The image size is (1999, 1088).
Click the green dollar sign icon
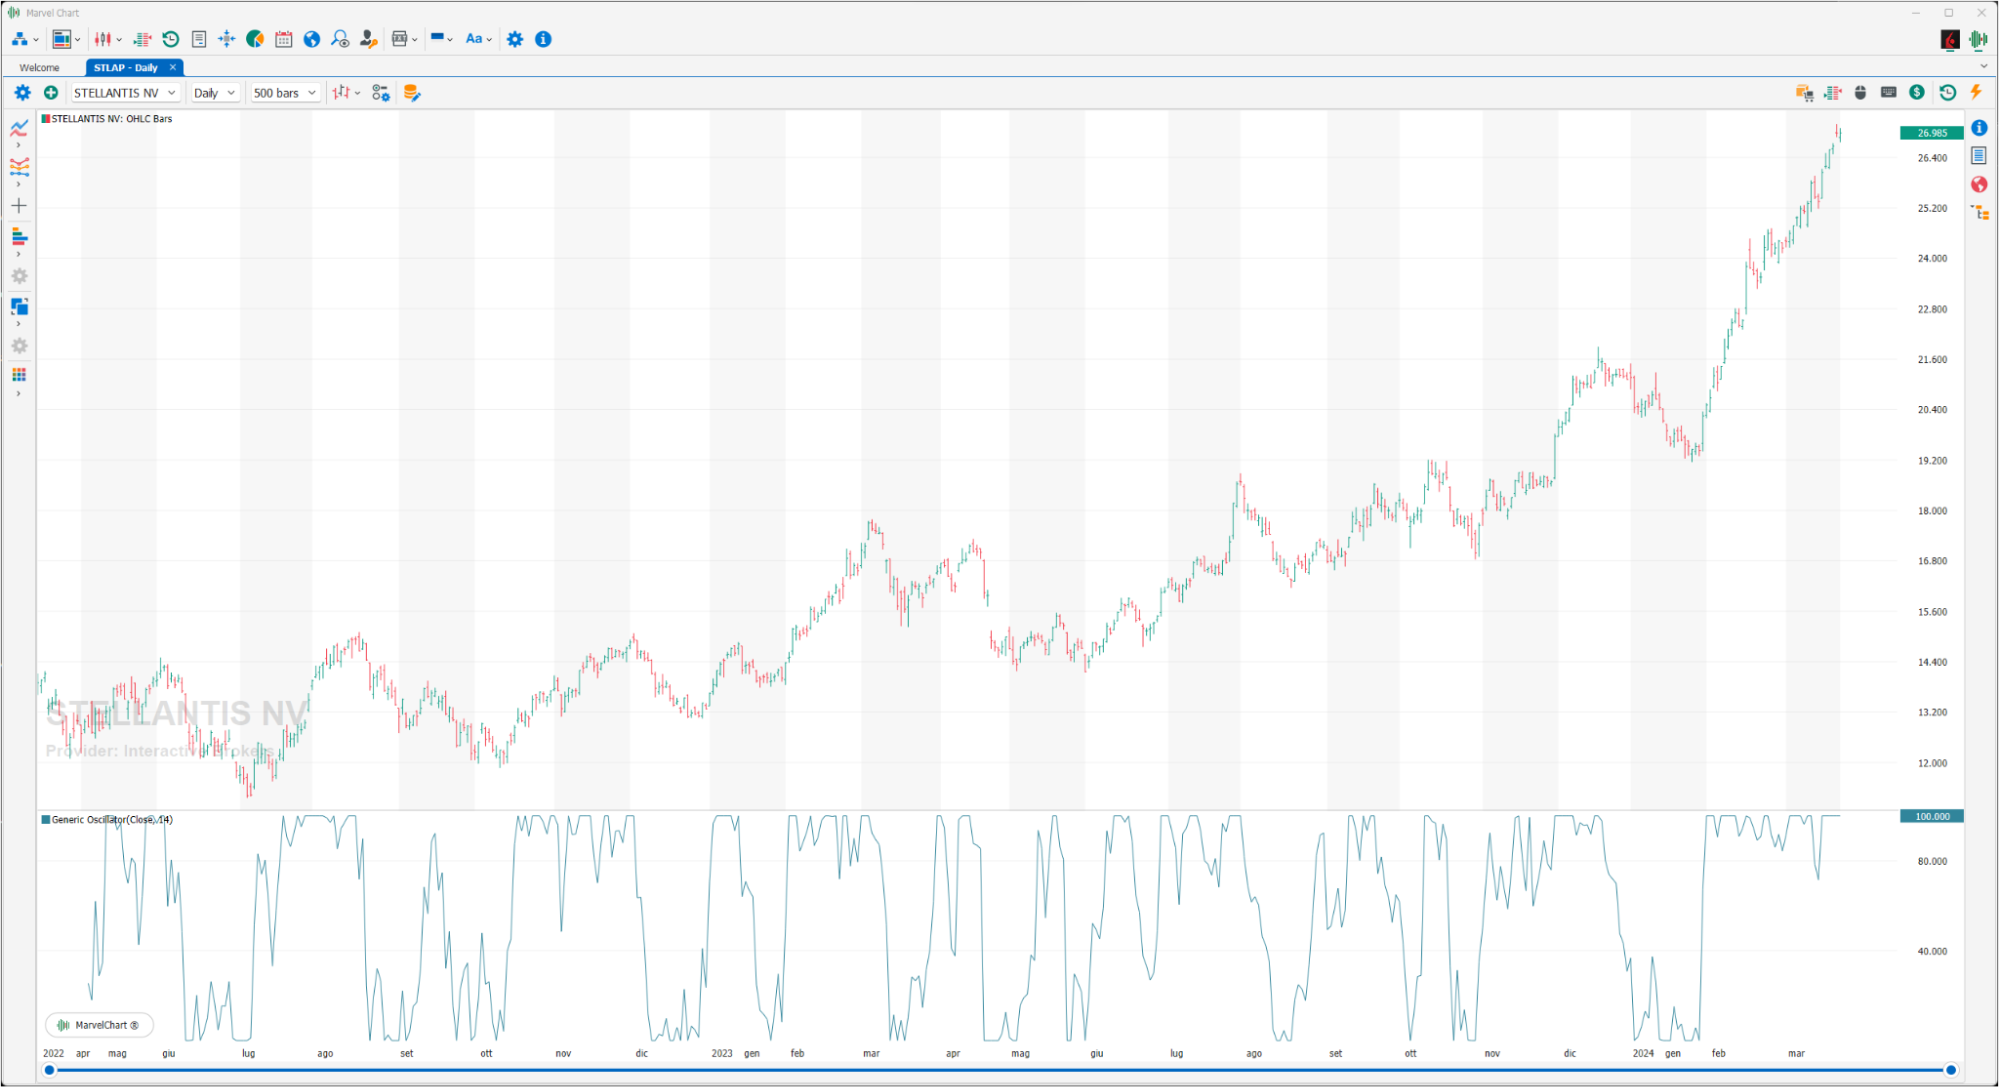coord(1917,93)
